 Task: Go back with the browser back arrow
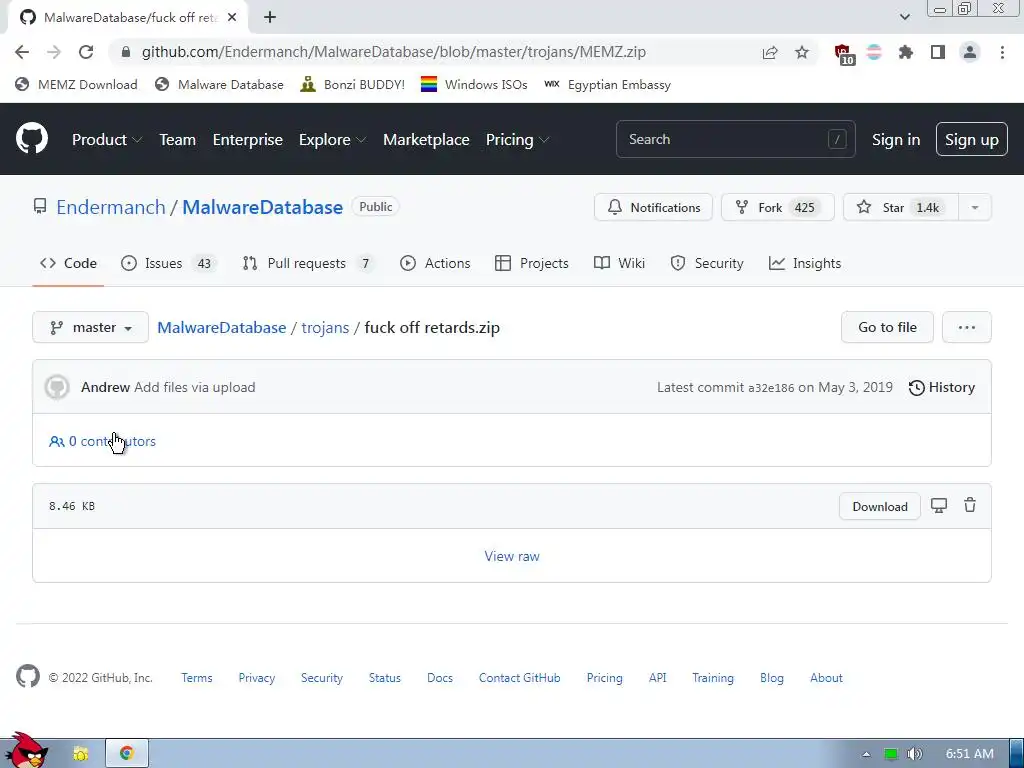click(x=22, y=52)
